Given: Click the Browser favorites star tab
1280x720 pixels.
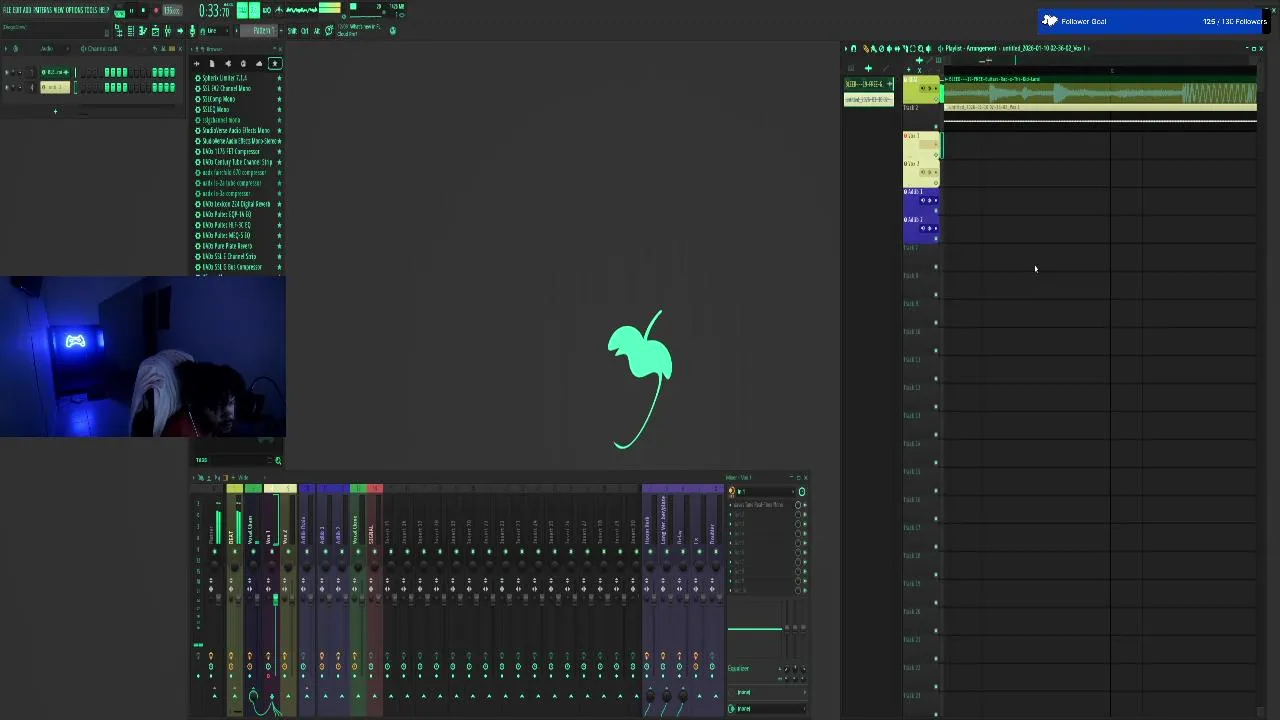Looking at the screenshot, I should (275, 63).
